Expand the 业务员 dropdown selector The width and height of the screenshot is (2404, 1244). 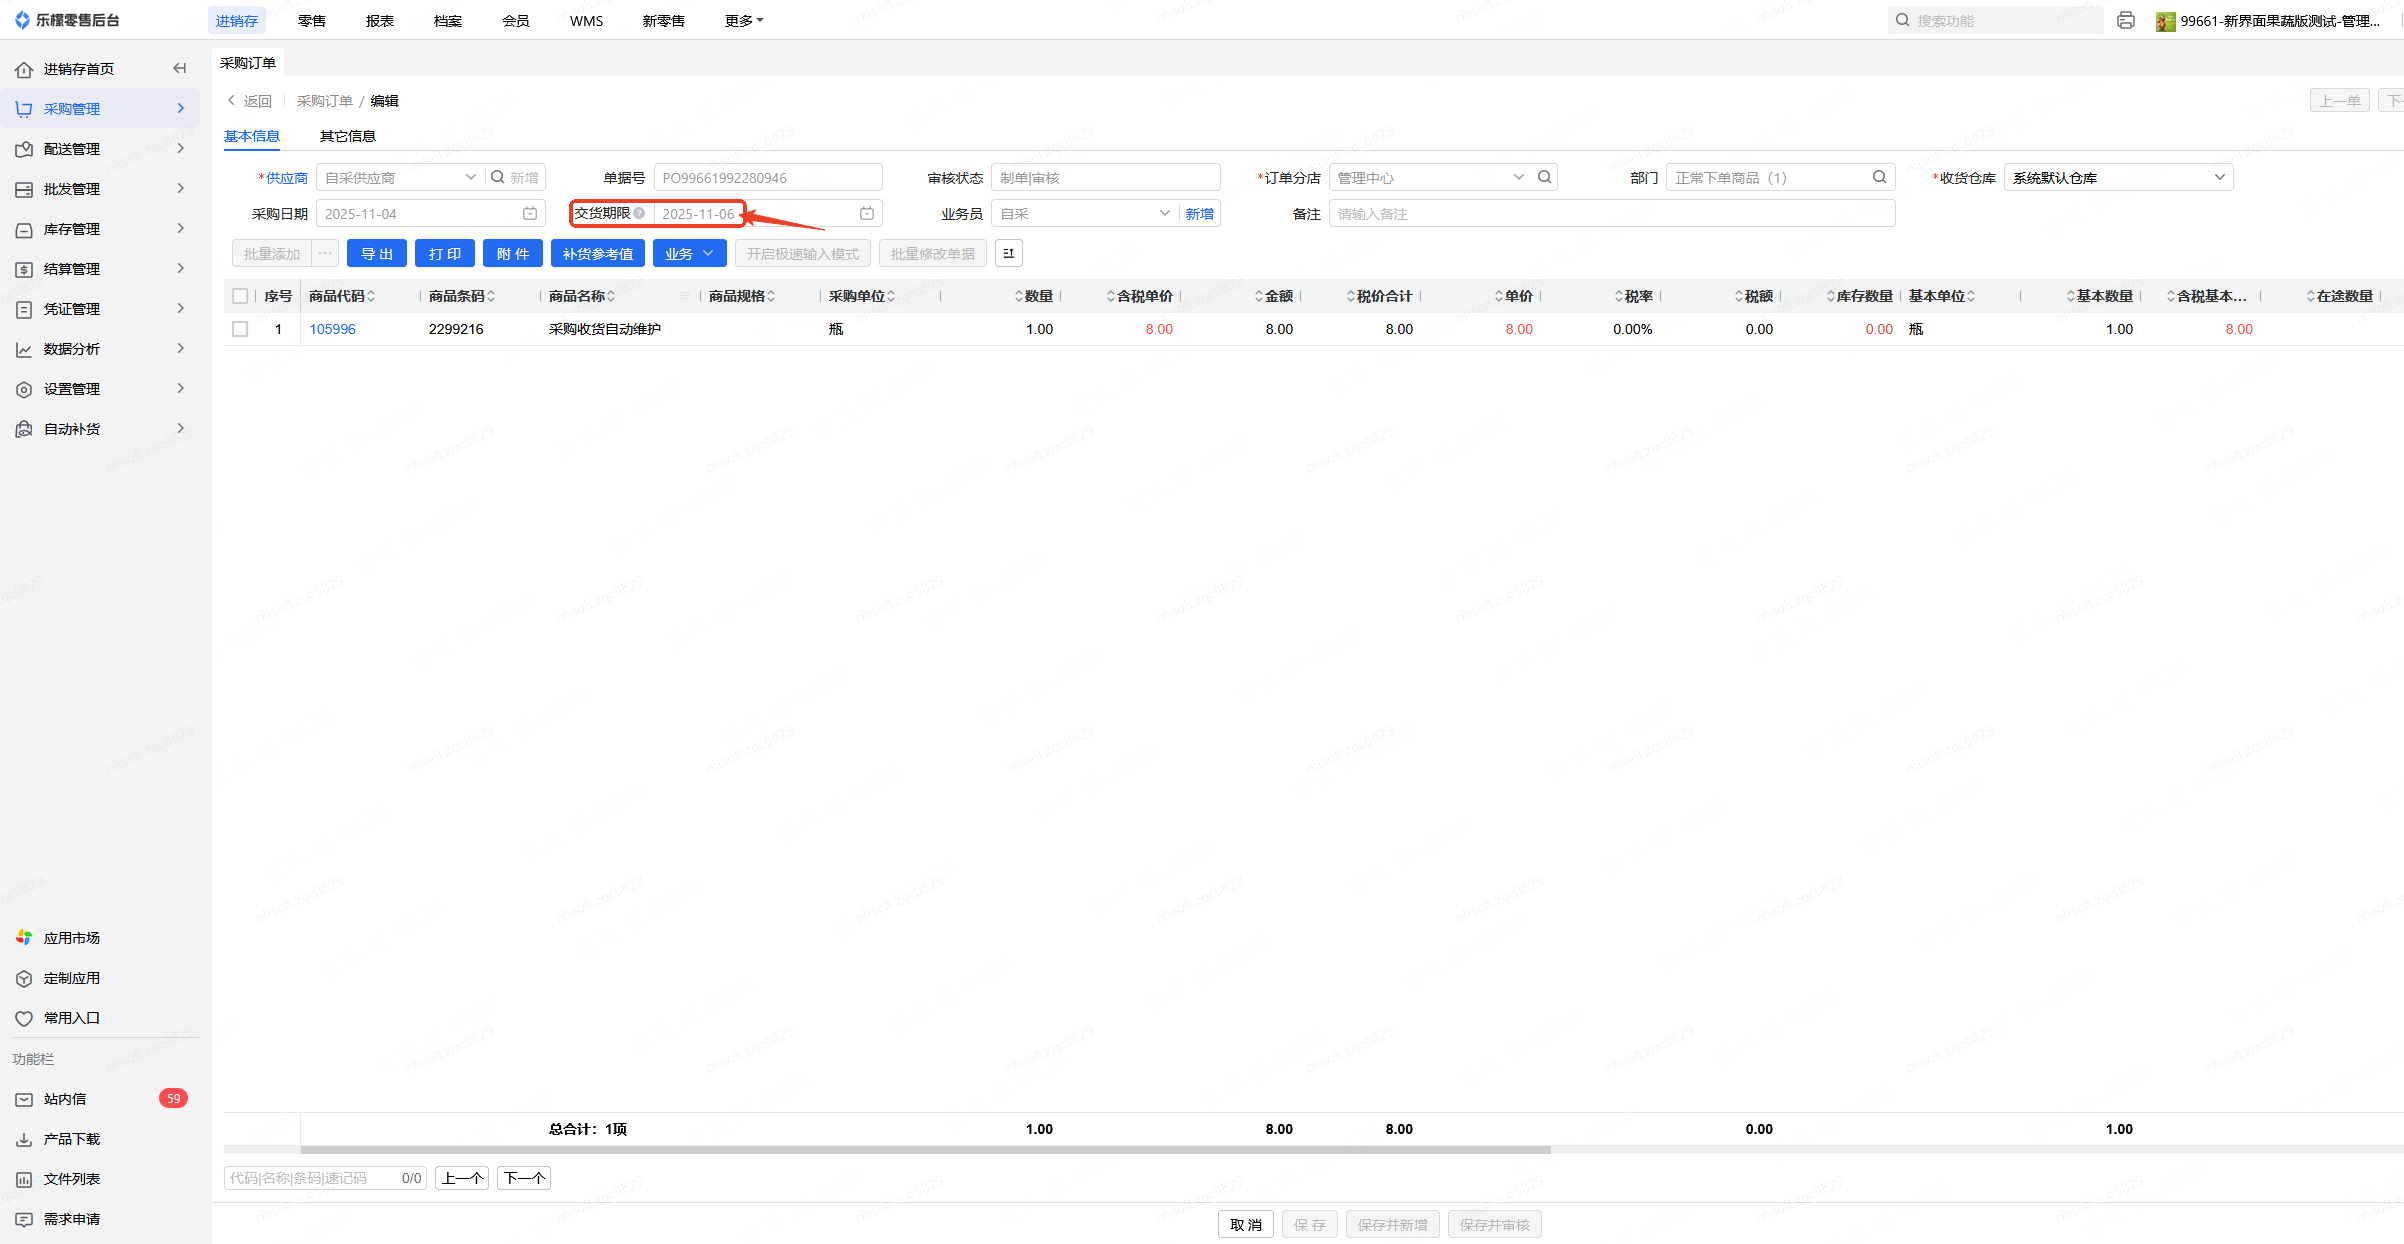click(1164, 213)
